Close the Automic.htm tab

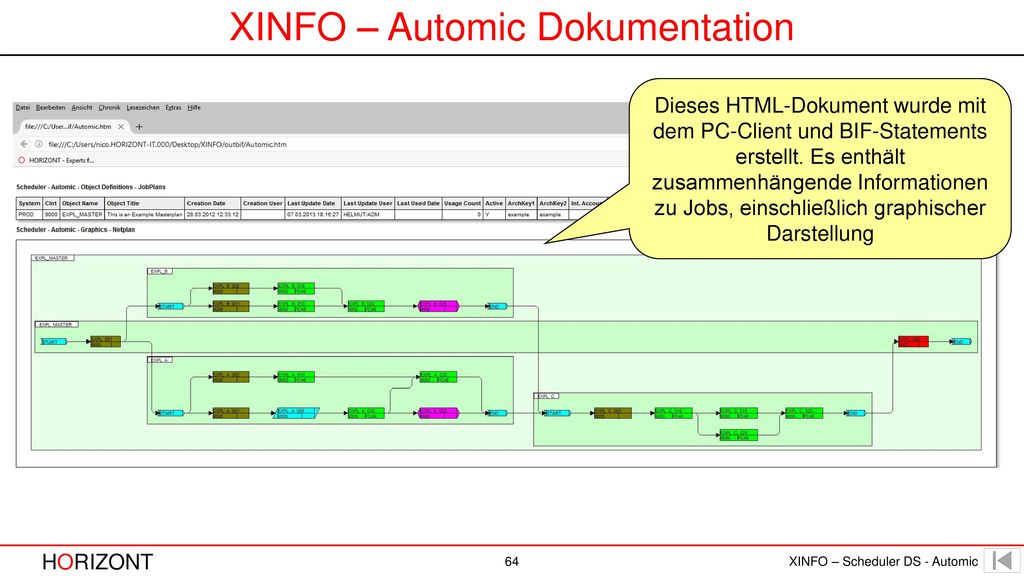click(x=121, y=127)
